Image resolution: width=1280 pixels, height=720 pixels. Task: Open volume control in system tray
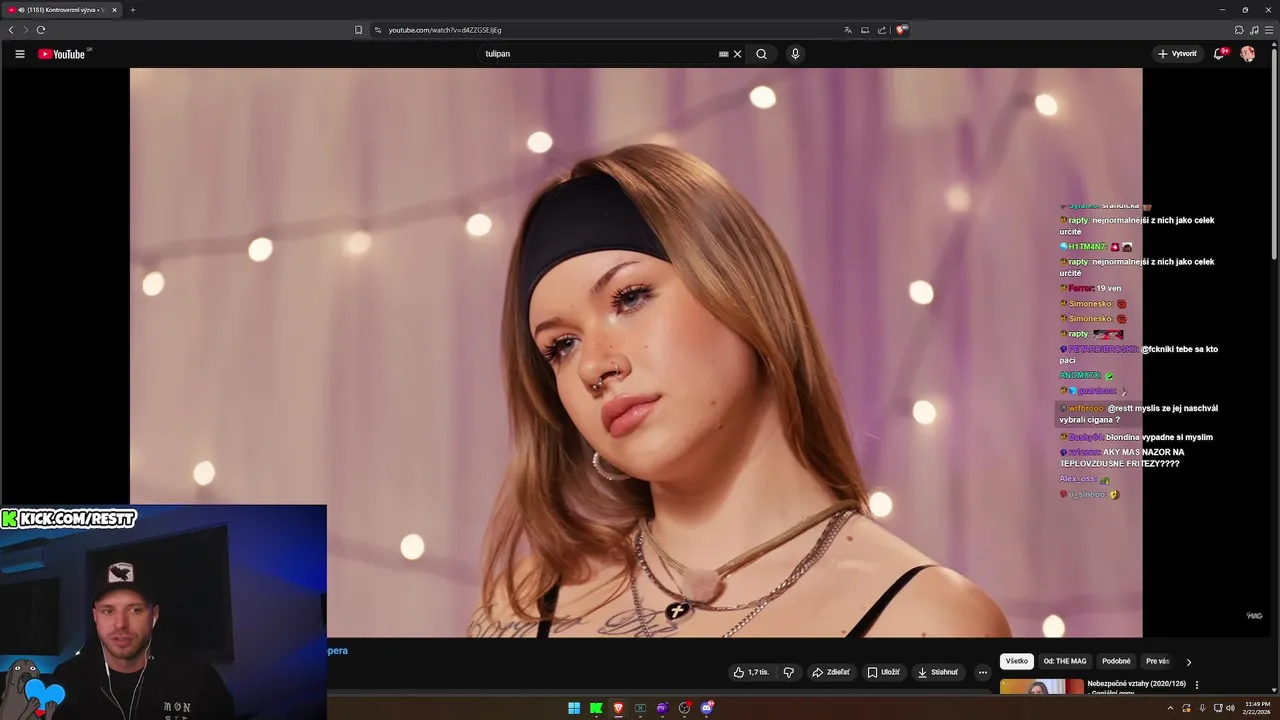pyautogui.click(x=1230, y=708)
